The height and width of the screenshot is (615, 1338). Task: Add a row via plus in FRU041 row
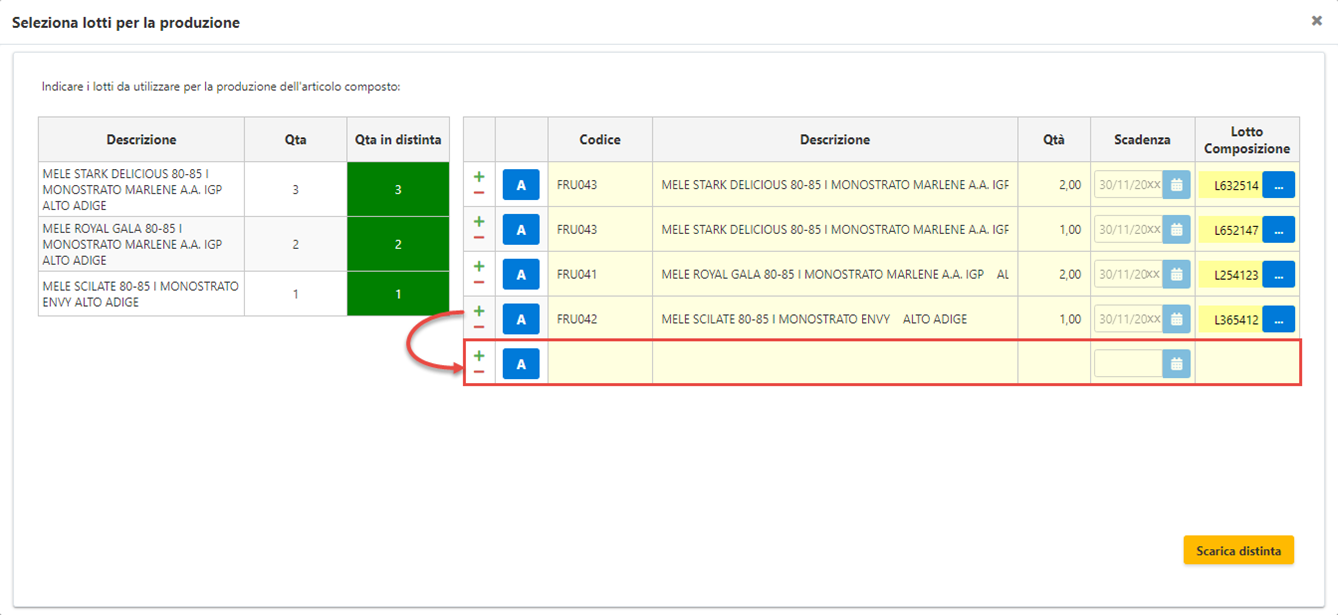pos(479,266)
